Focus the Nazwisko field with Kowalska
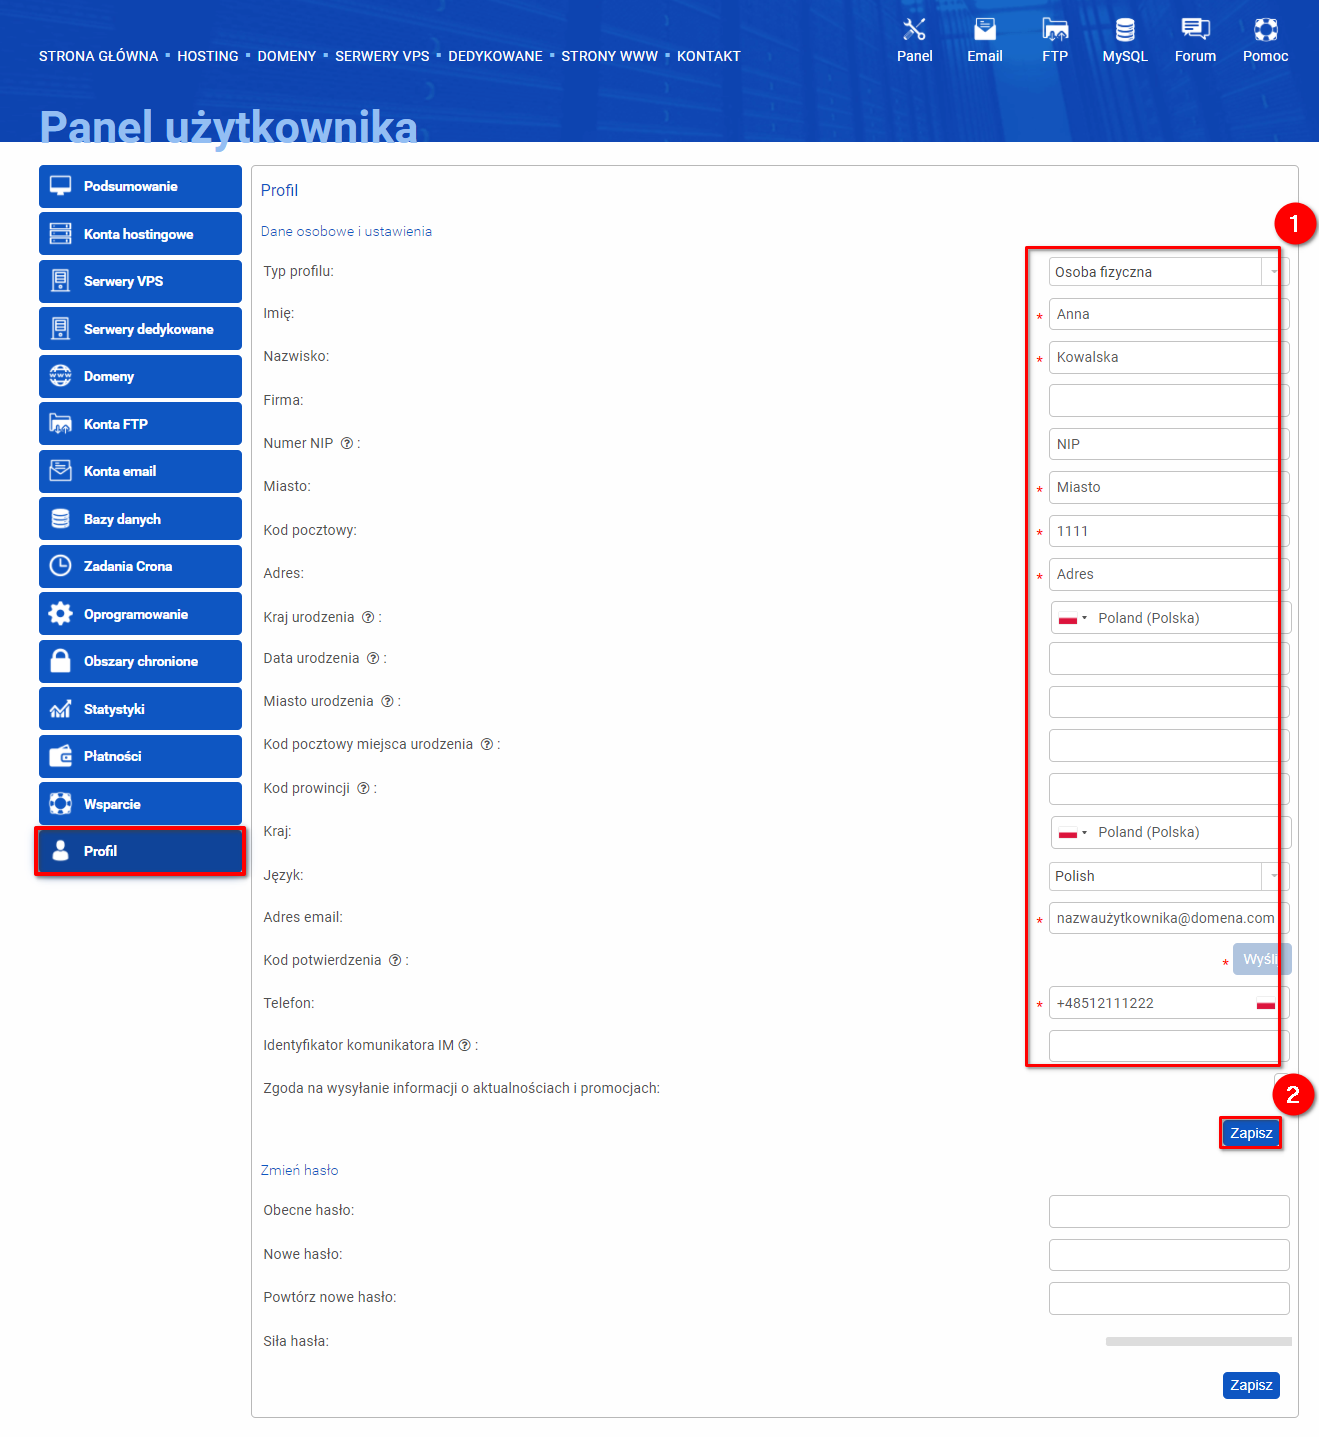The image size is (1319, 1437). [1169, 357]
